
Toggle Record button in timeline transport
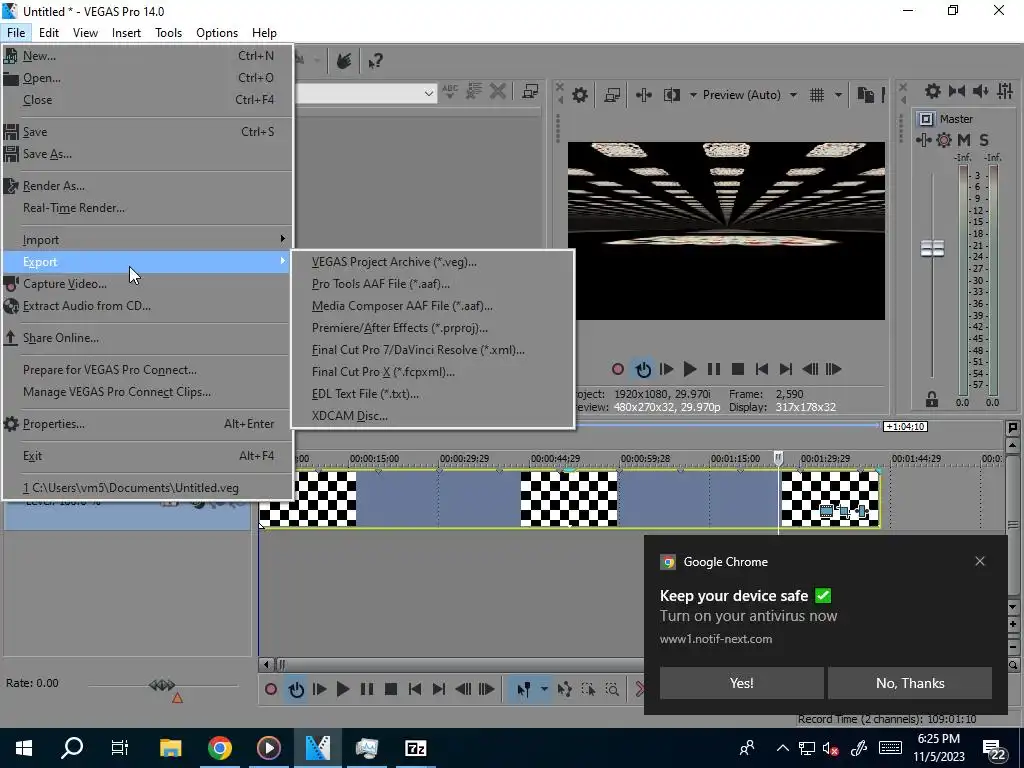point(271,689)
